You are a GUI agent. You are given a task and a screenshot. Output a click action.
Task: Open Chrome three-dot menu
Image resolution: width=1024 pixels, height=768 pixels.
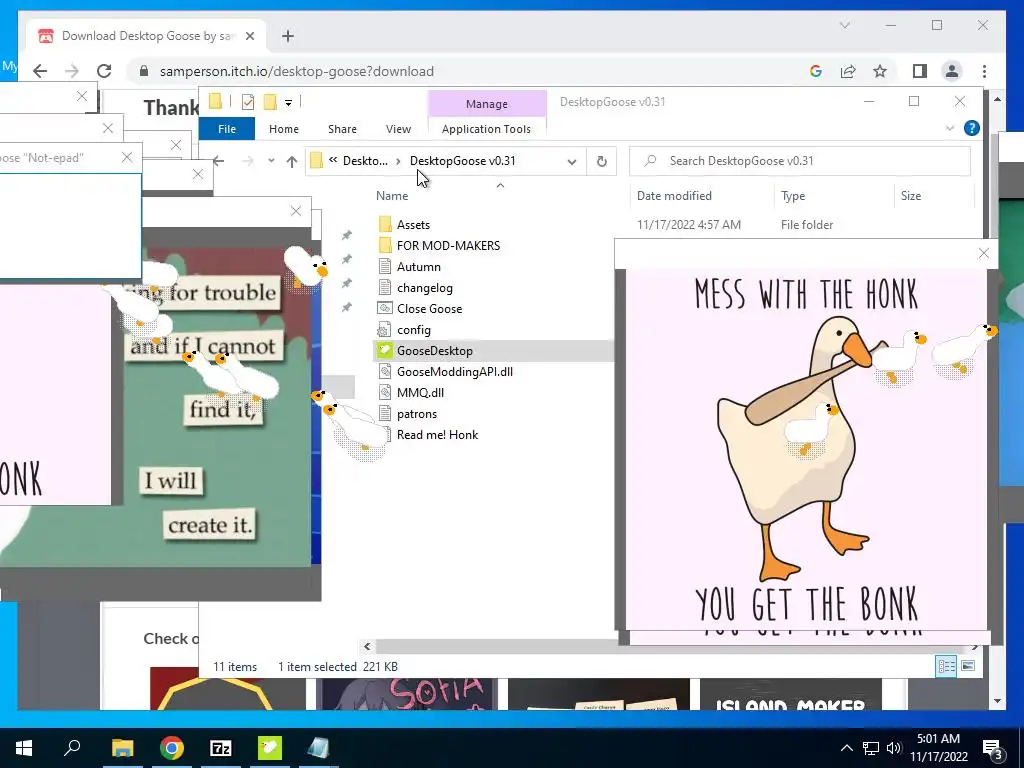(984, 71)
